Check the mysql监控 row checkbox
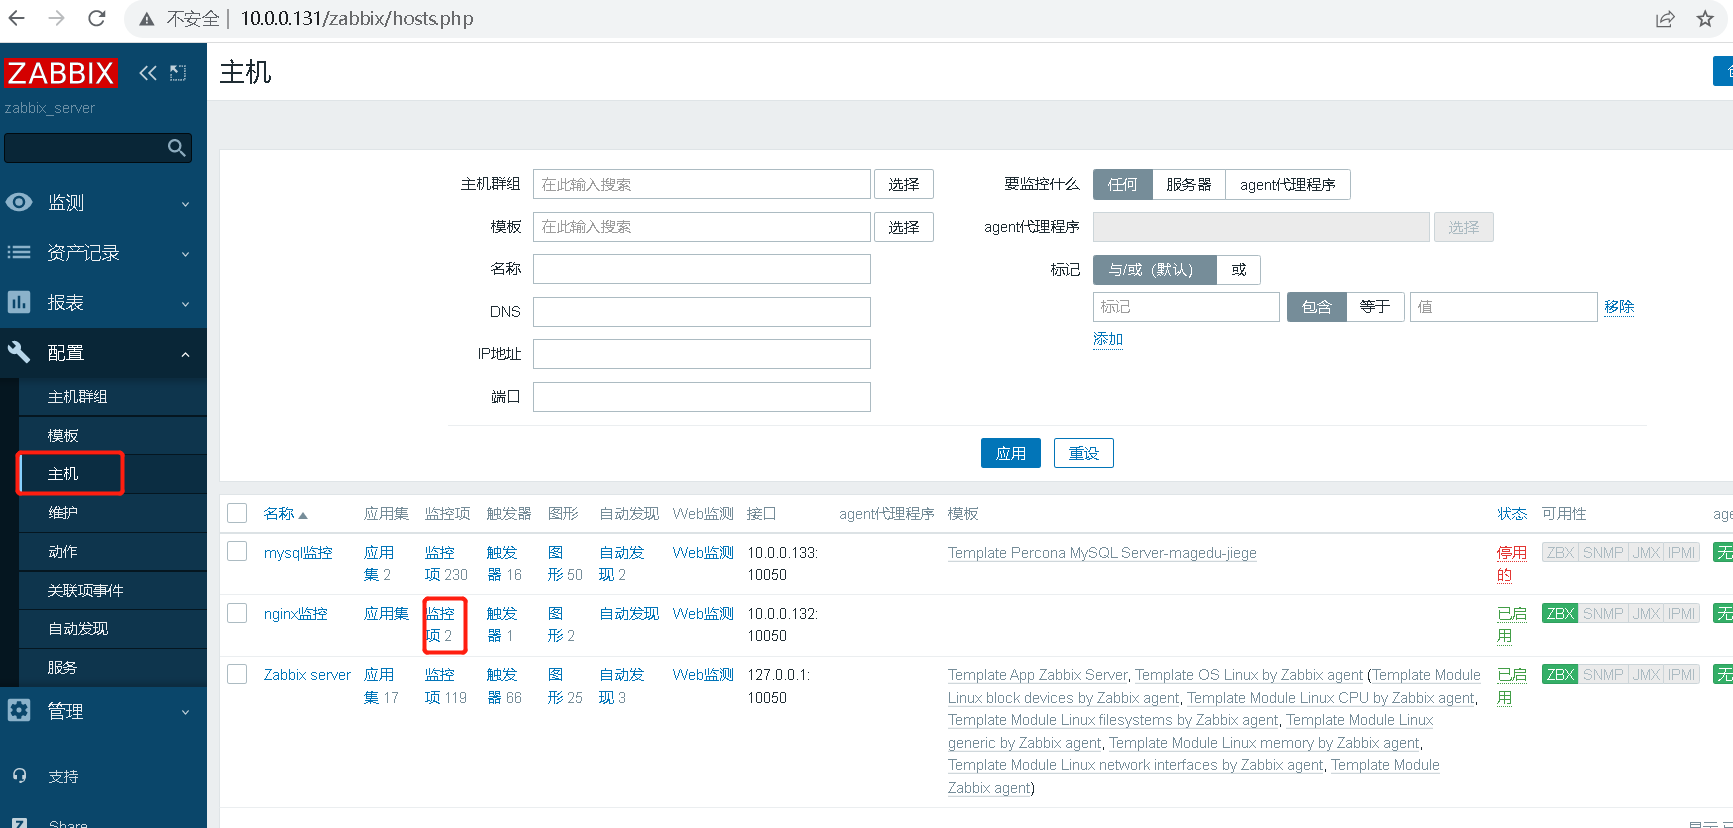Screen dimensions: 1733x828 pos(237,552)
